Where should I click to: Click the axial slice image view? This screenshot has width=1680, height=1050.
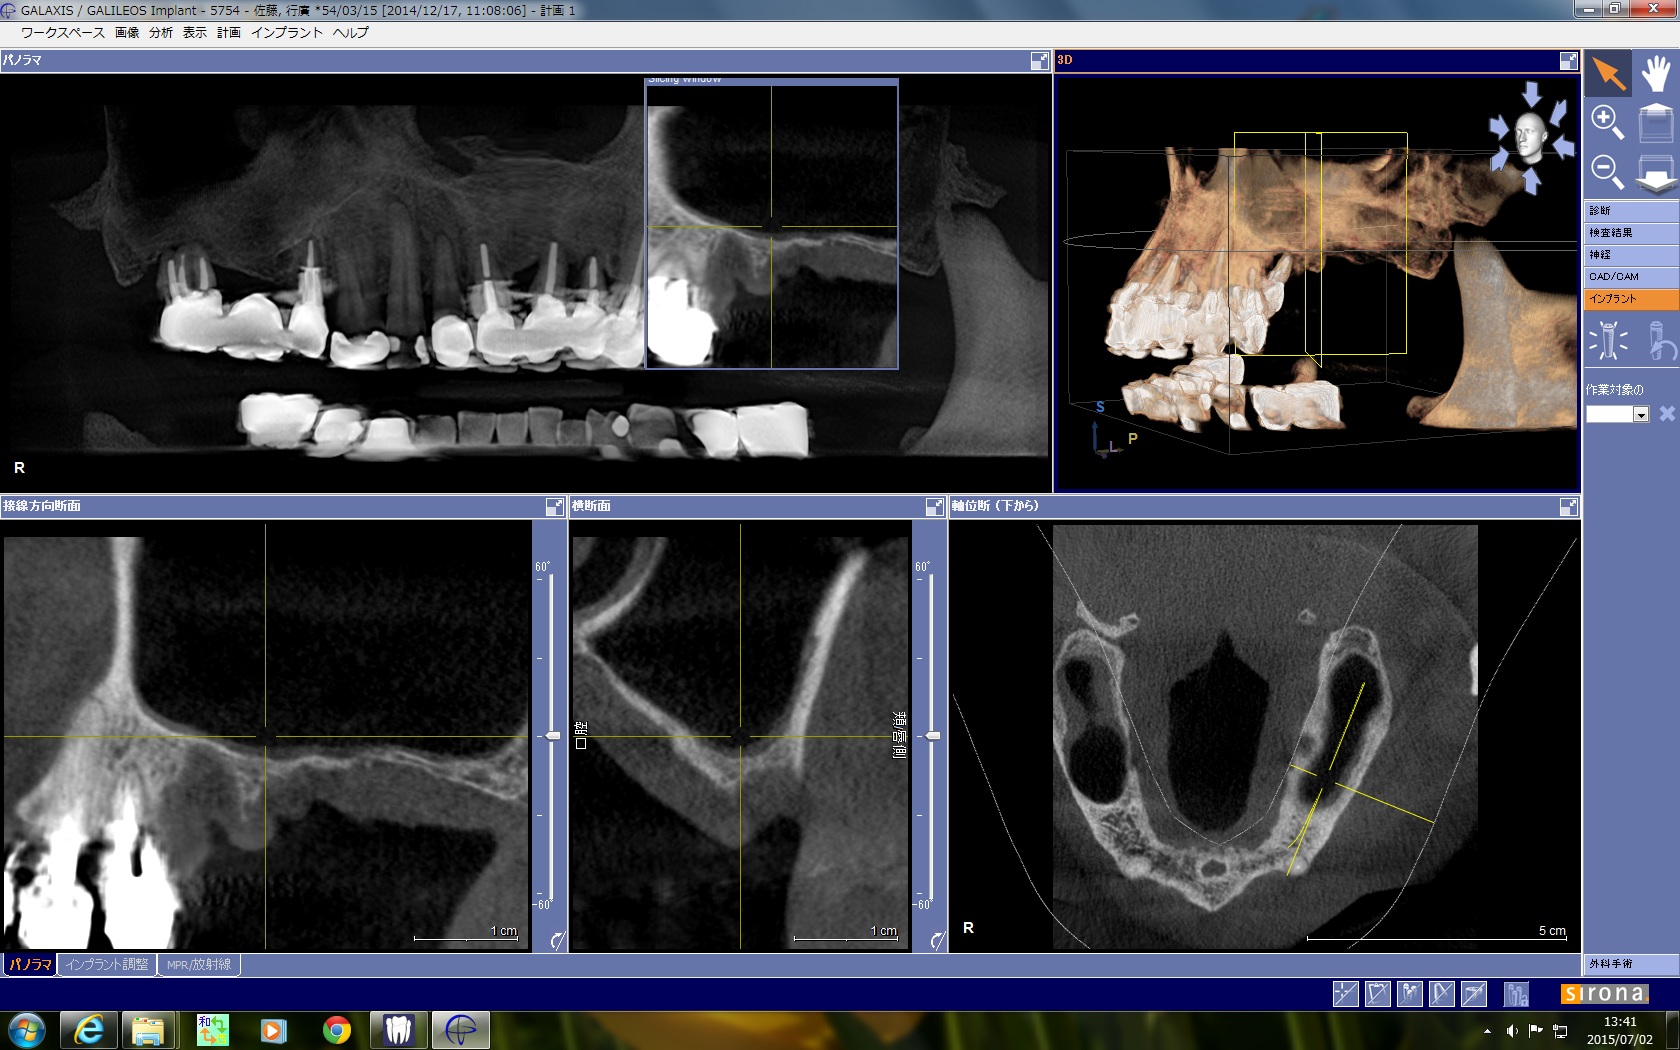[1265, 736]
